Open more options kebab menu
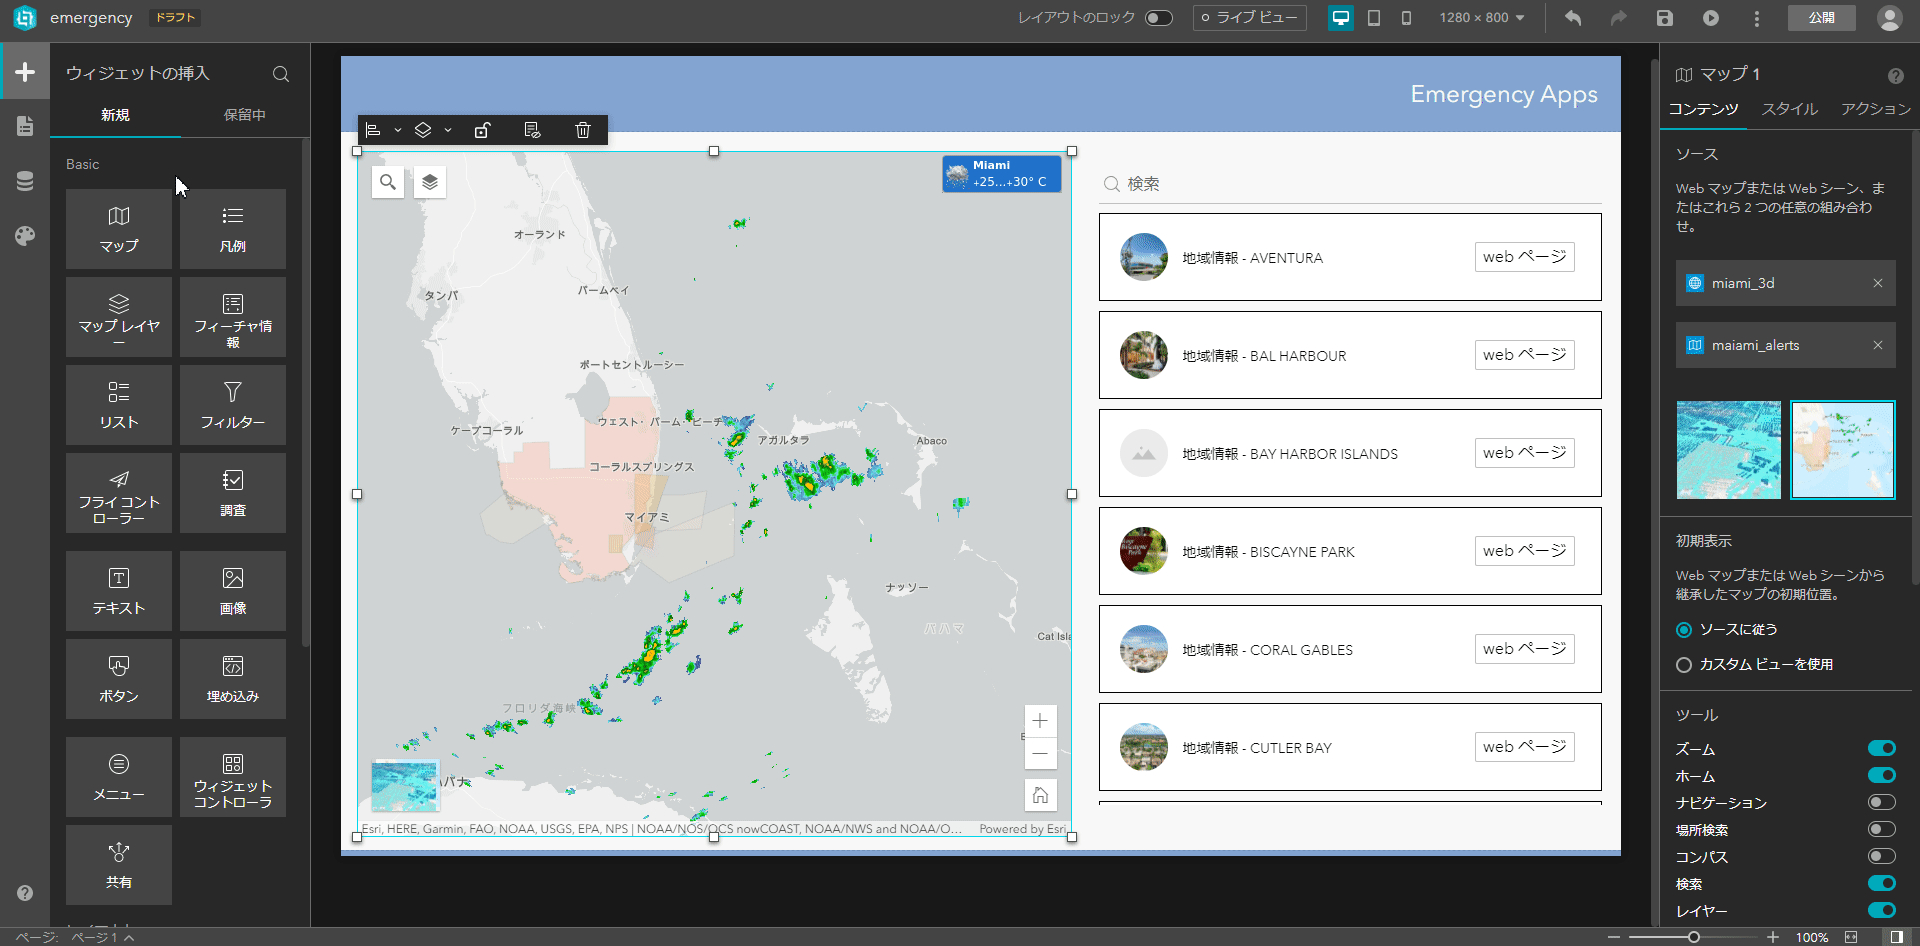The image size is (1920, 946). coord(1757,18)
